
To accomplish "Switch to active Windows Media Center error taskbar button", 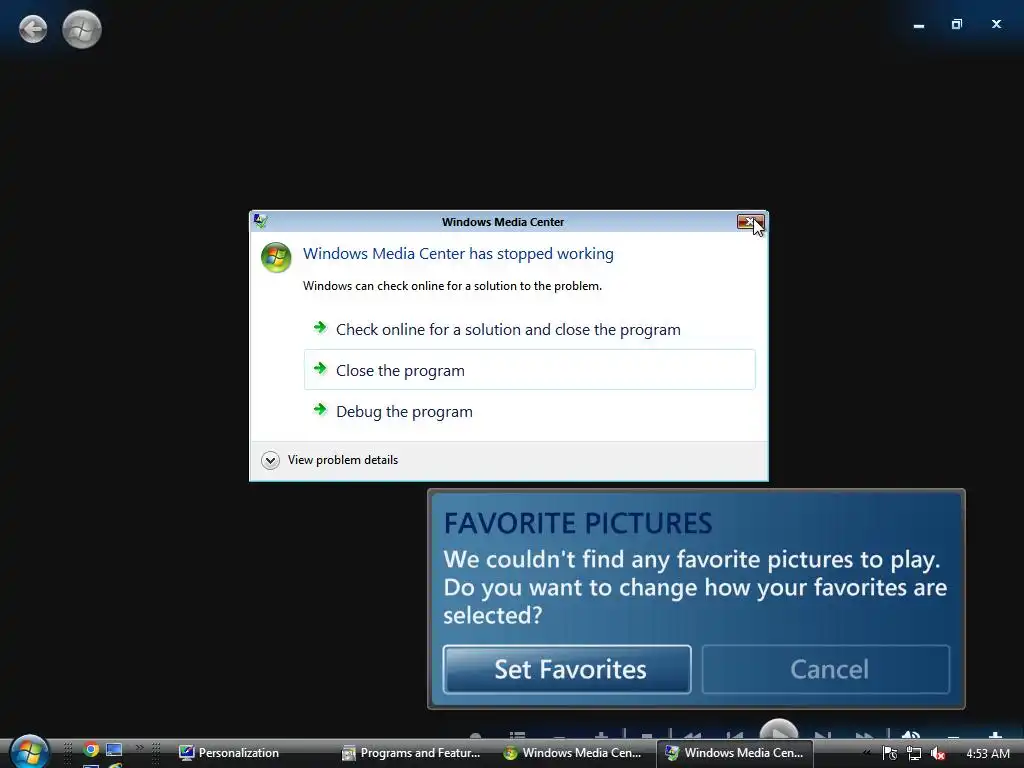I will pyautogui.click(x=735, y=753).
